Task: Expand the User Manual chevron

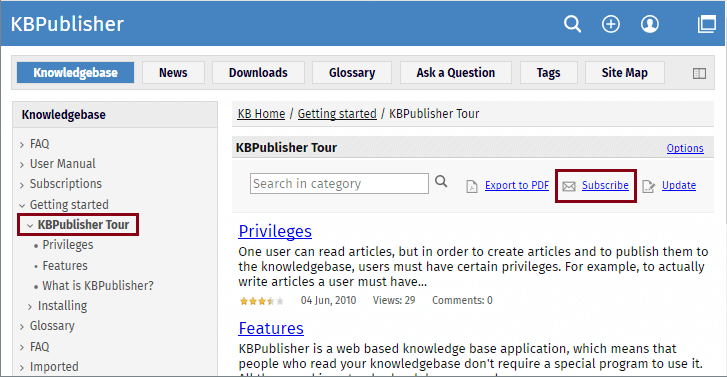Action: (22, 165)
